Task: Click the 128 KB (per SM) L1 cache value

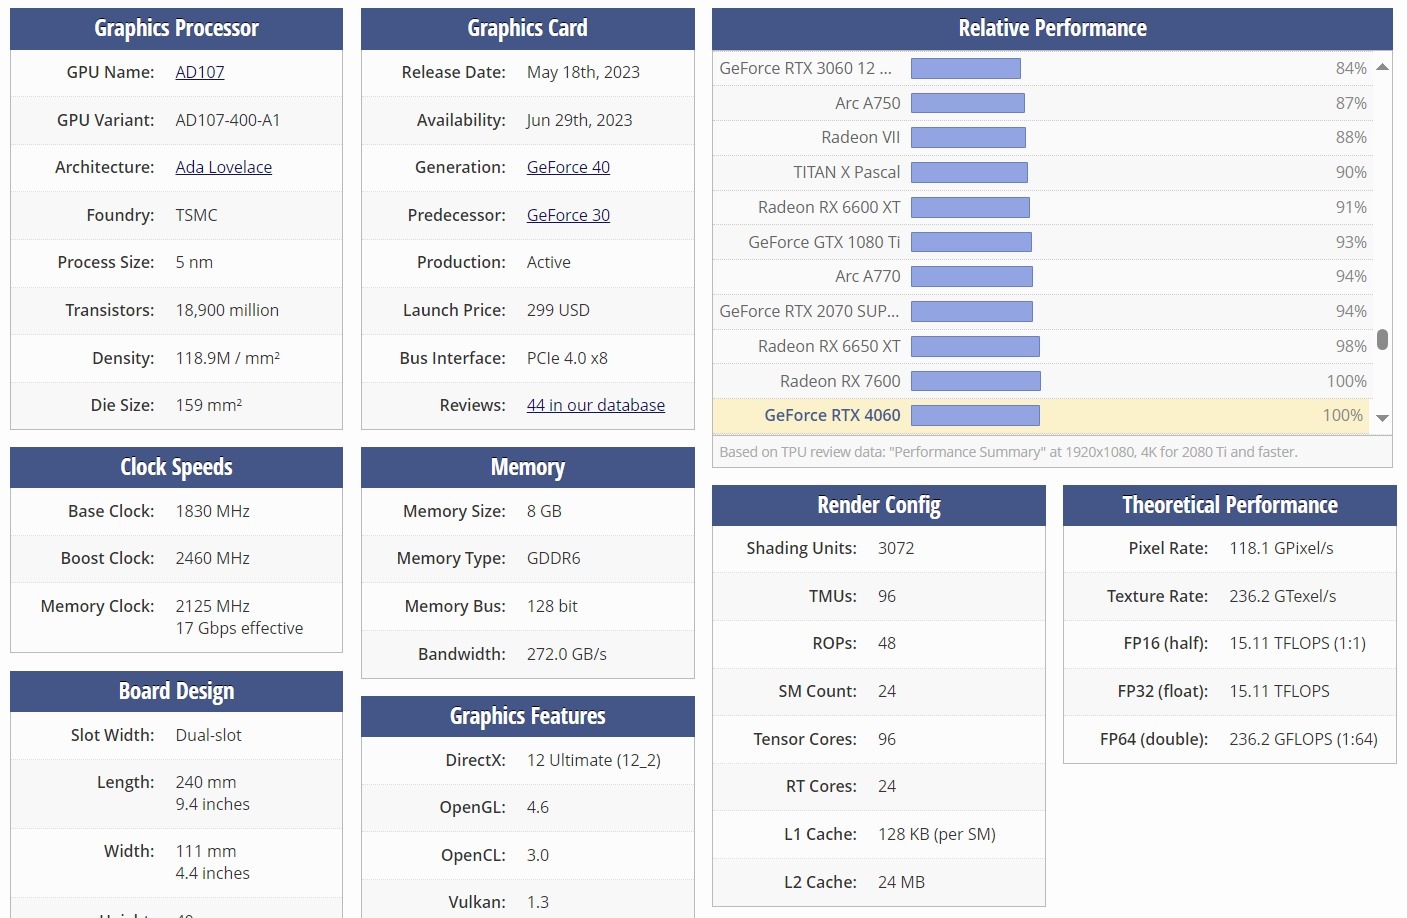Action: pyautogui.click(x=937, y=834)
